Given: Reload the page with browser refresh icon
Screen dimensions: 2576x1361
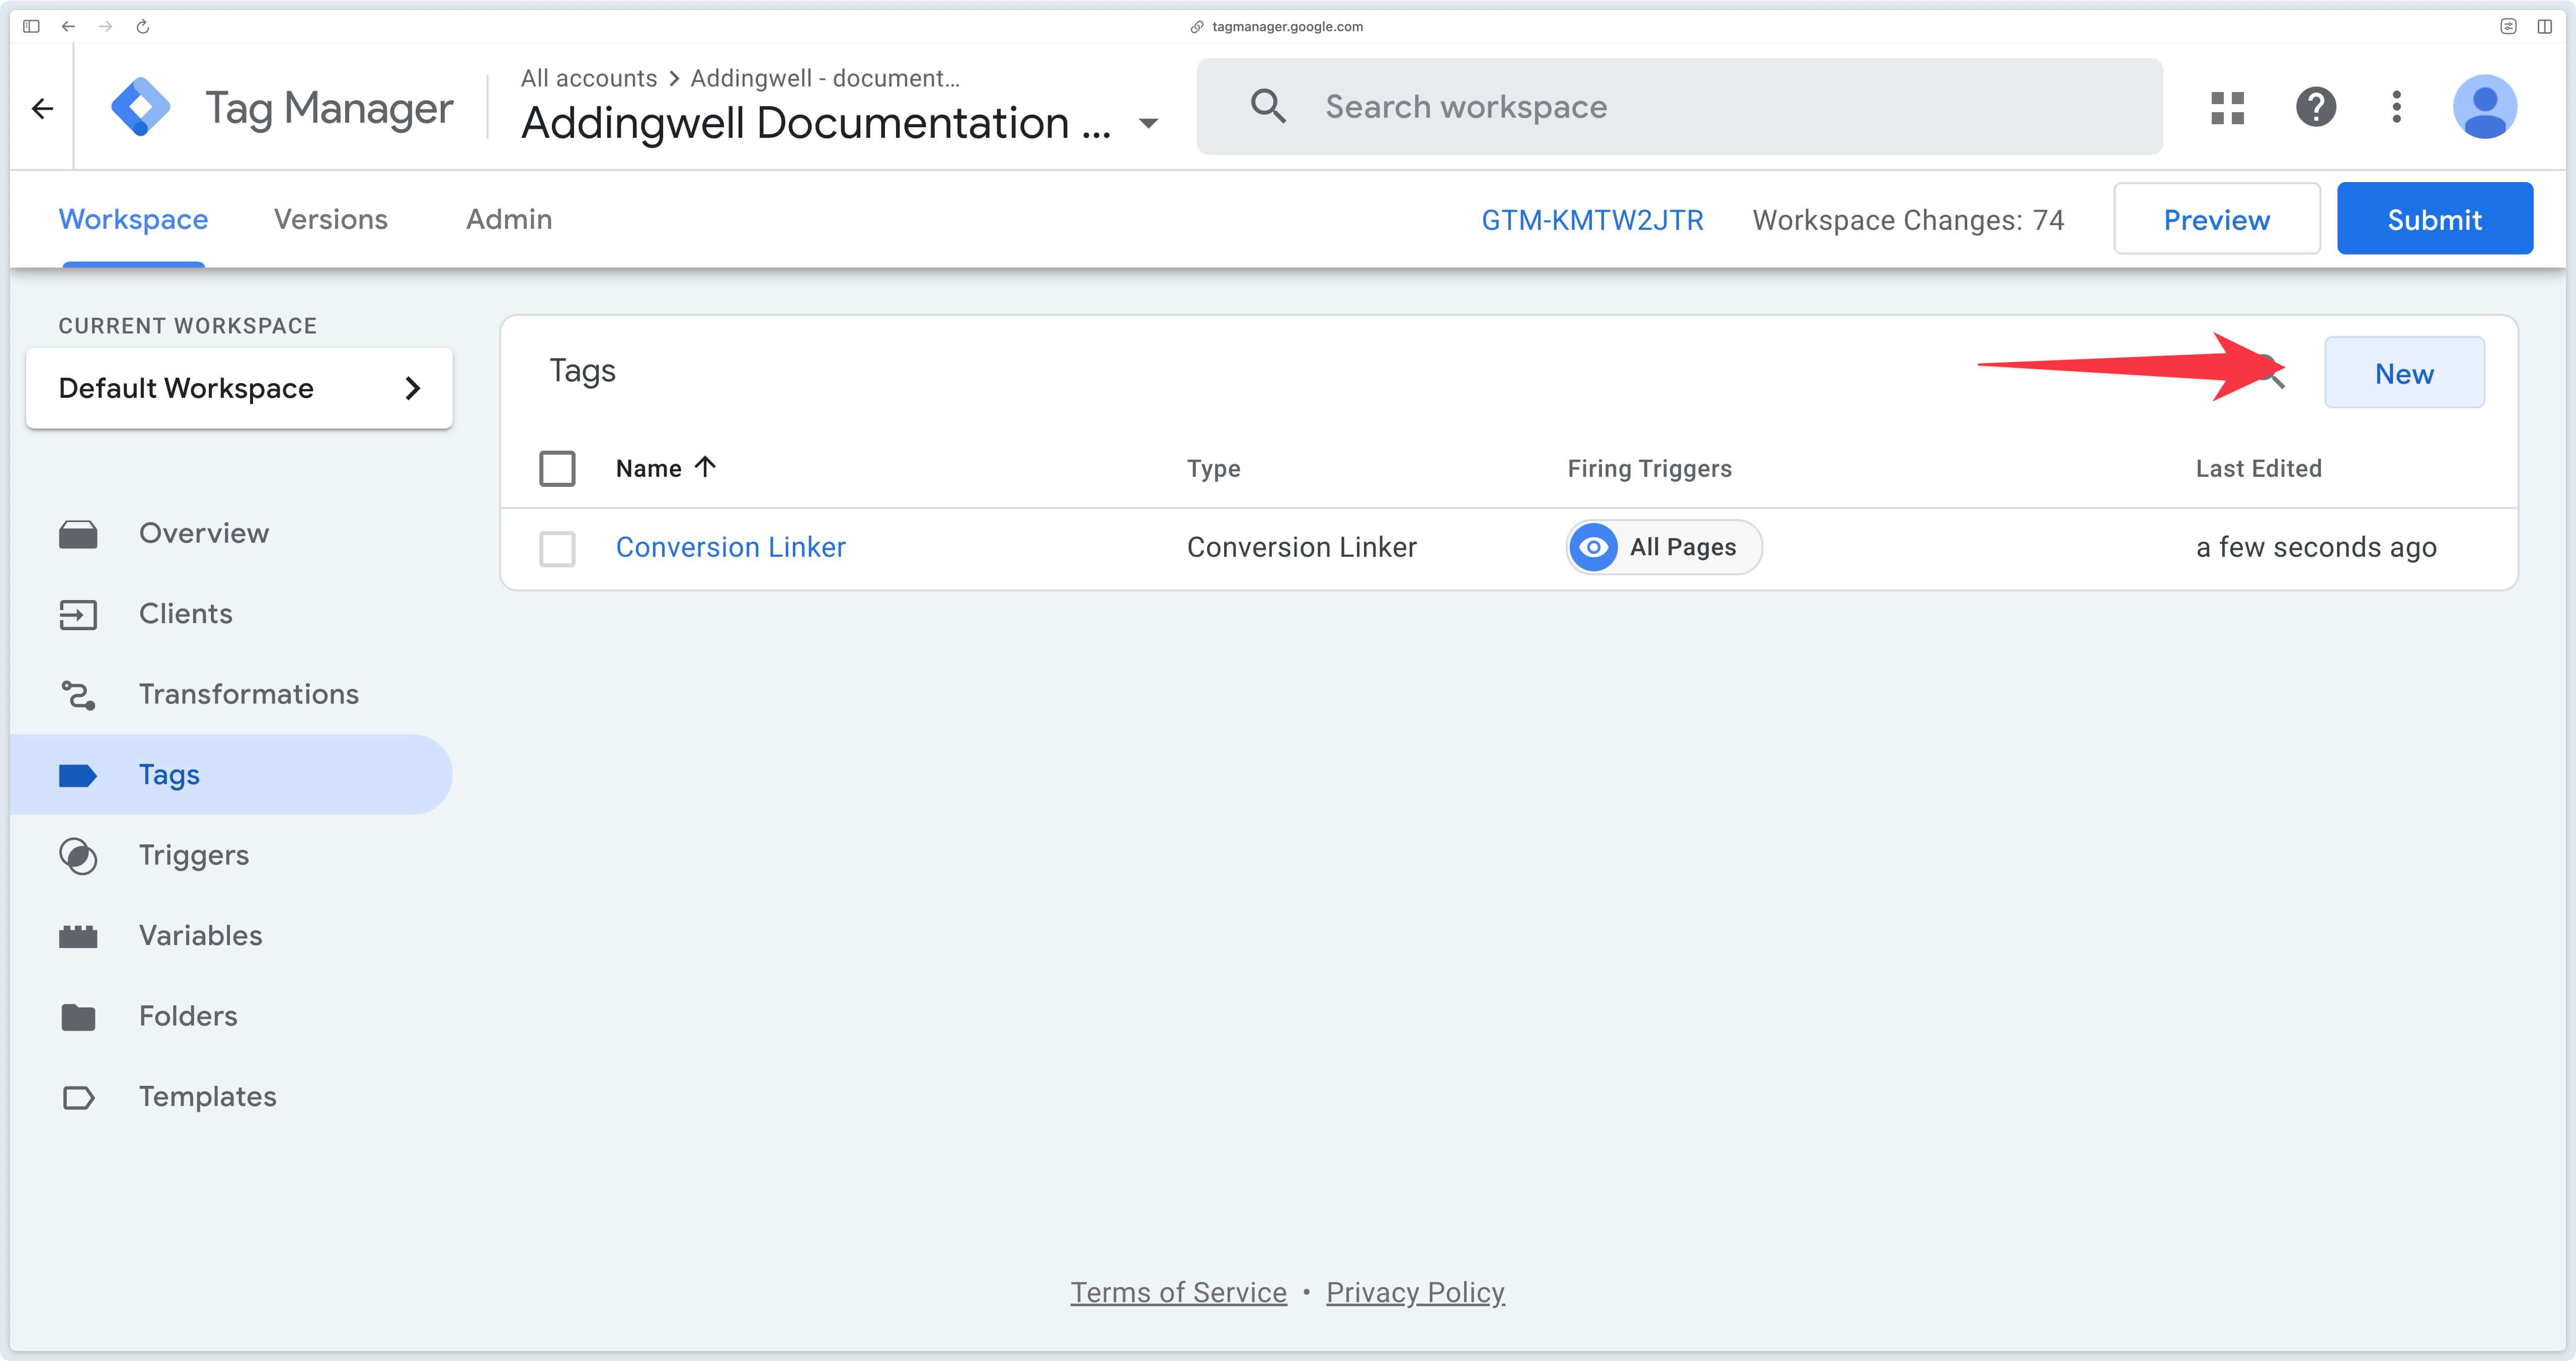Looking at the screenshot, I should pyautogui.click(x=142, y=26).
